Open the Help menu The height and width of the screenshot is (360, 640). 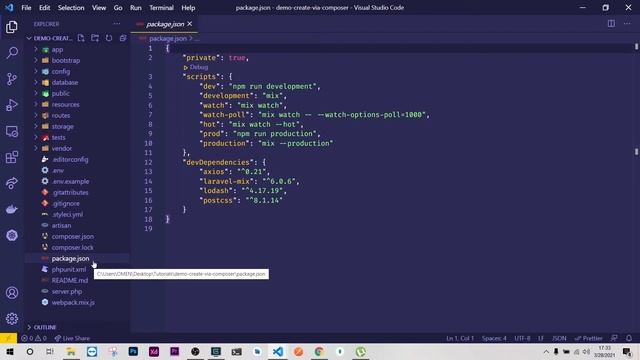coord(188,8)
